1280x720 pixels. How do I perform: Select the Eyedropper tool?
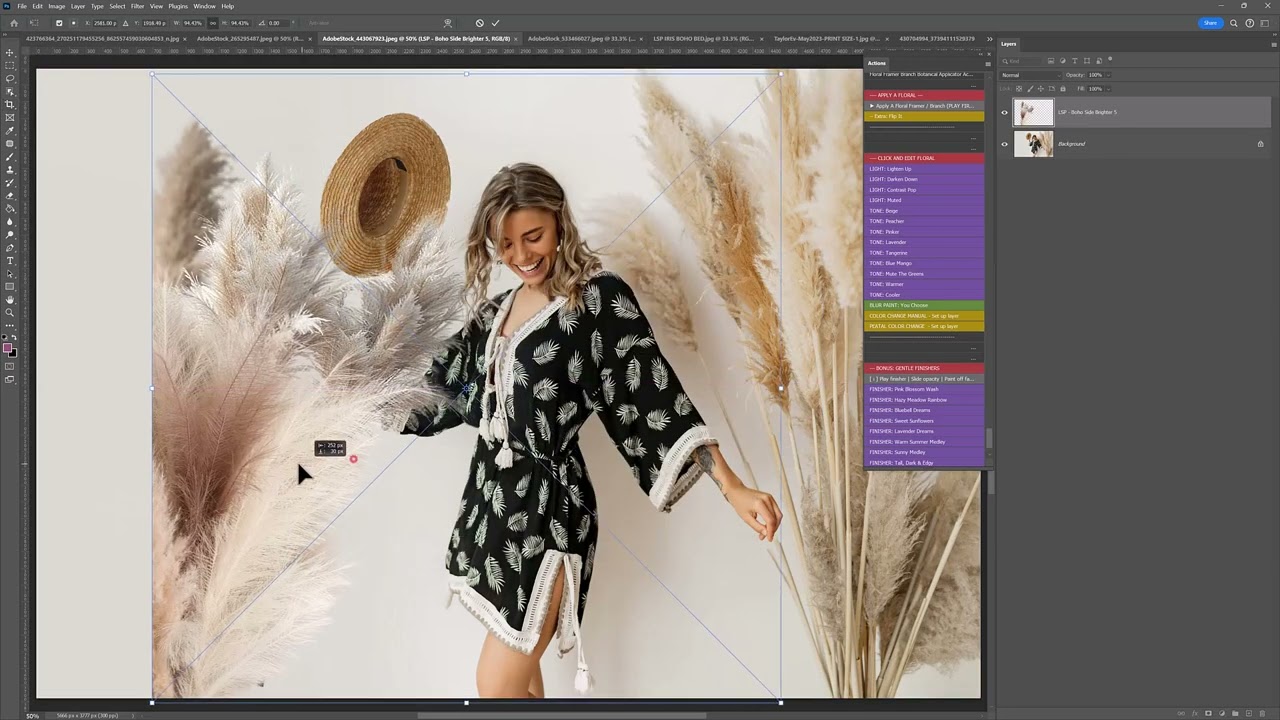pyautogui.click(x=10, y=130)
